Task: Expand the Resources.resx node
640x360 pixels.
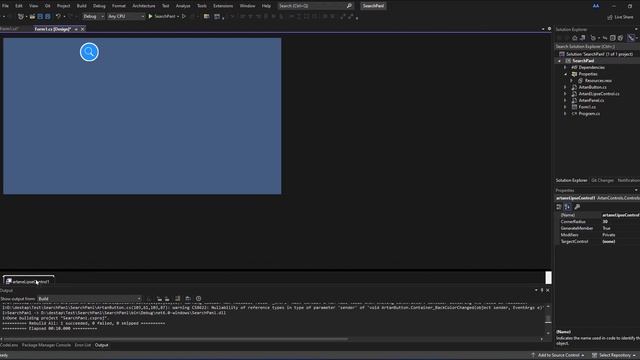Action: click(x=571, y=81)
